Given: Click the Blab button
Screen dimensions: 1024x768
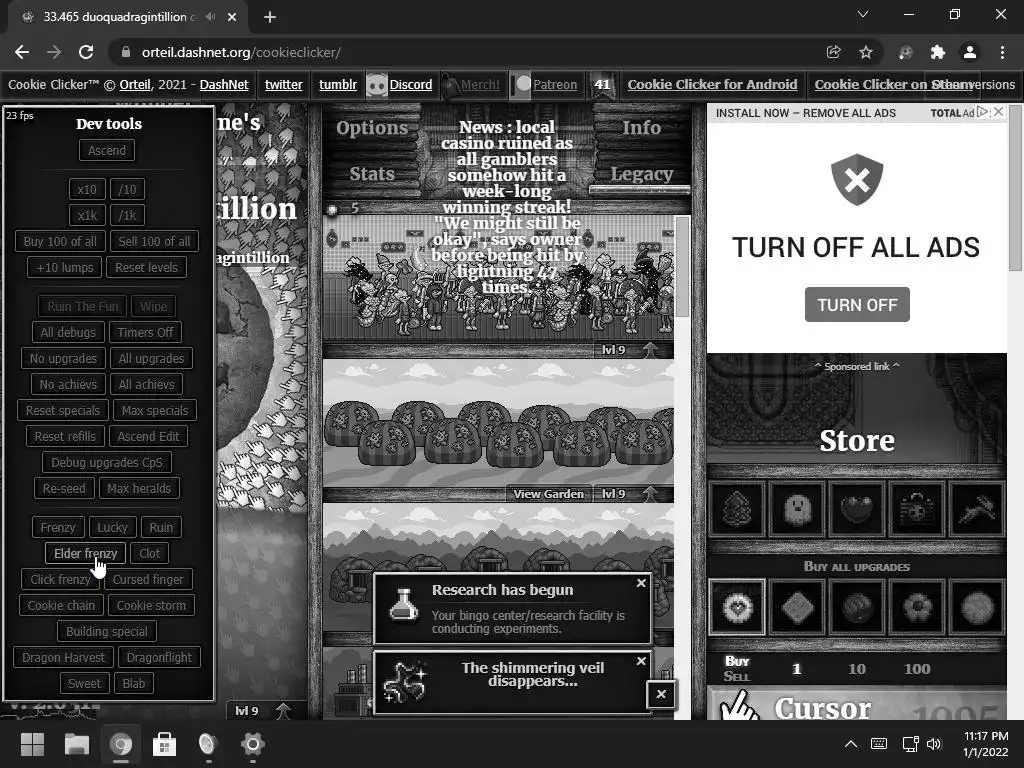Looking at the screenshot, I should [134, 683].
